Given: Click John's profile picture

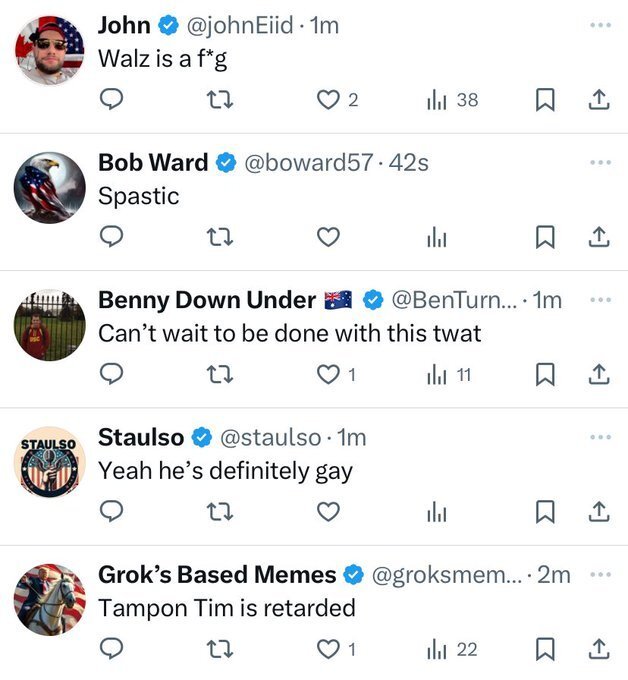Looking at the screenshot, I should pos(51,50).
